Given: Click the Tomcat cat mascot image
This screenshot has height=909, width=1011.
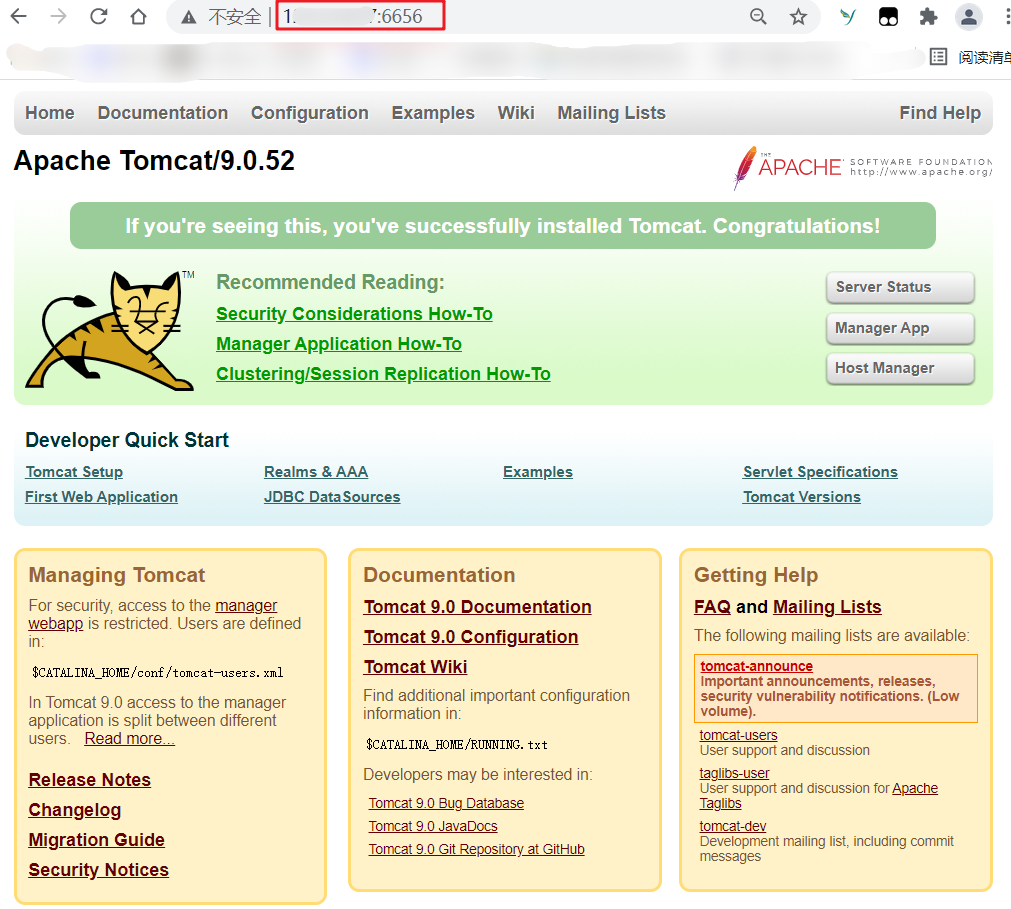Looking at the screenshot, I should coord(110,331).
